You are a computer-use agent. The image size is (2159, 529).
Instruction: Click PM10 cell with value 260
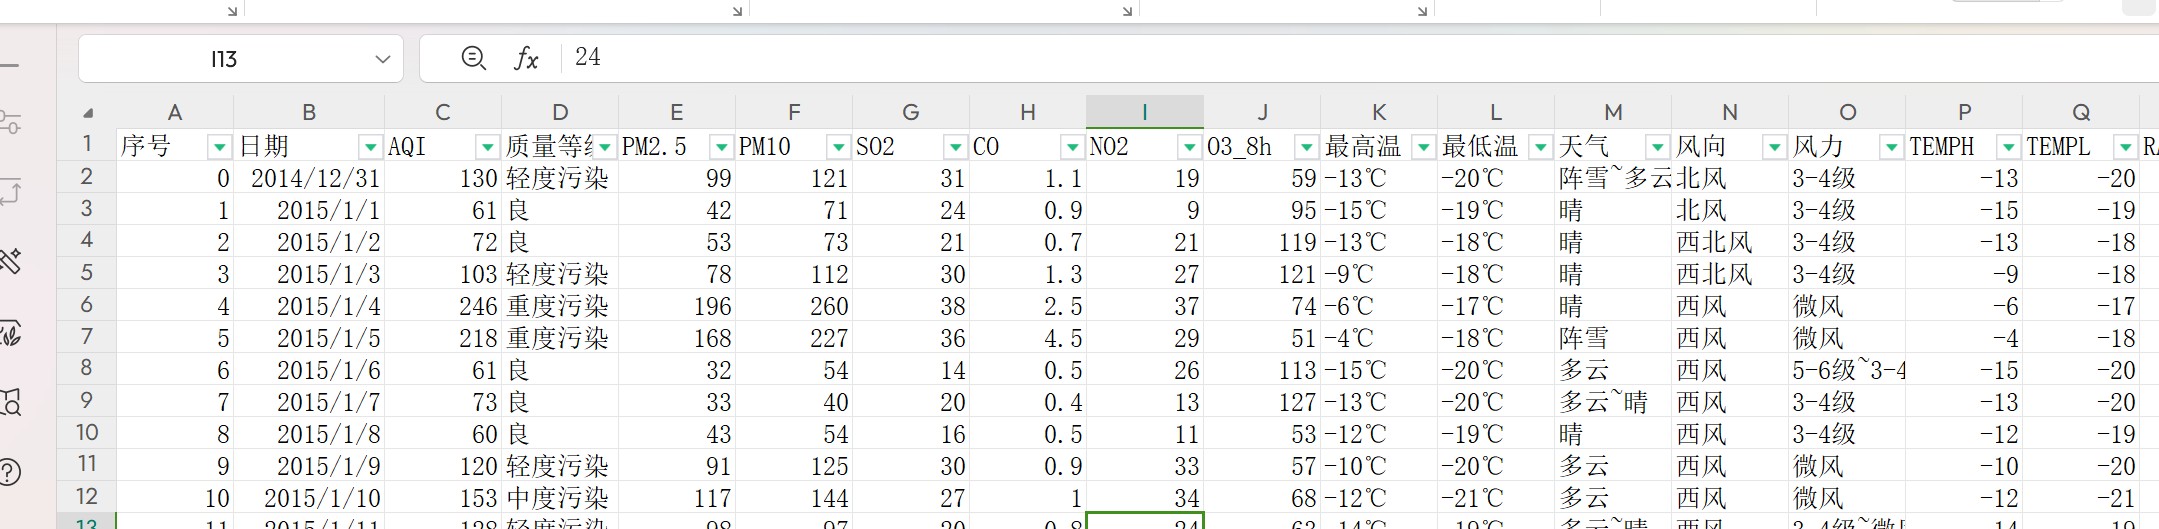pos(794,306)
